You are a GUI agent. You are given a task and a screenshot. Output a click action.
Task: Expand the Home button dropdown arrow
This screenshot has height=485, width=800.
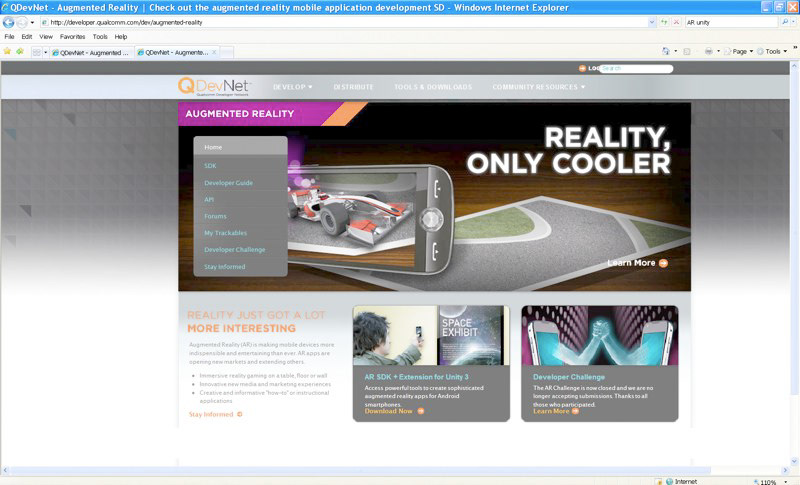[676, 52]
